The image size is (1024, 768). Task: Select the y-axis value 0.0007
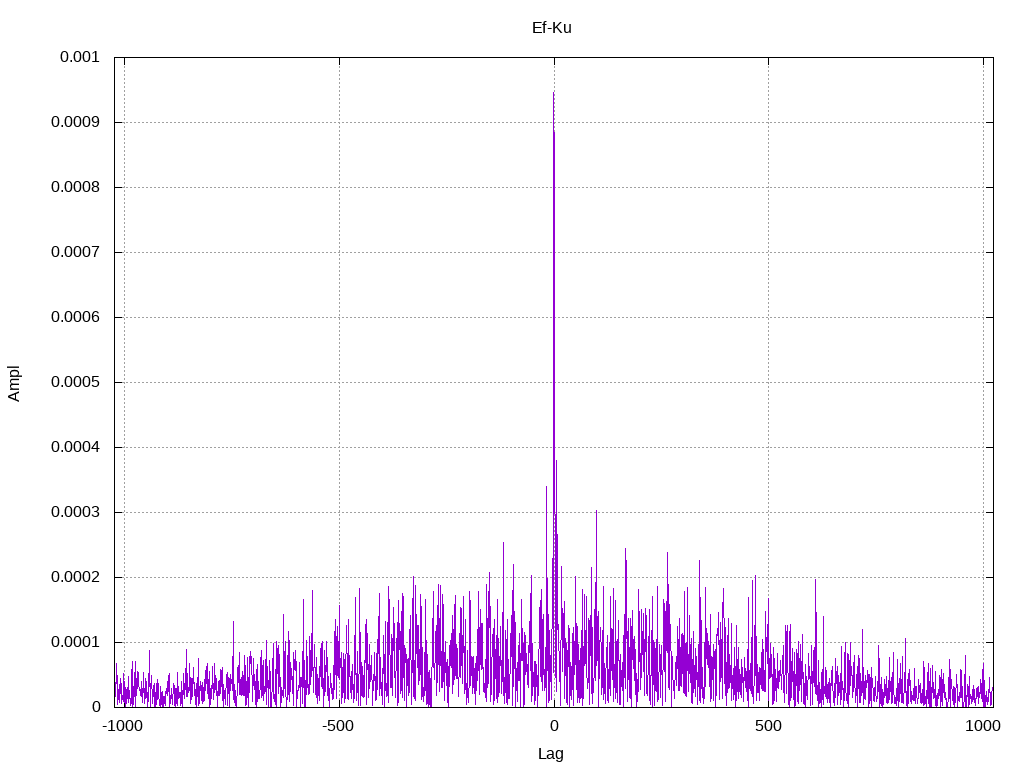click(76, 252)
